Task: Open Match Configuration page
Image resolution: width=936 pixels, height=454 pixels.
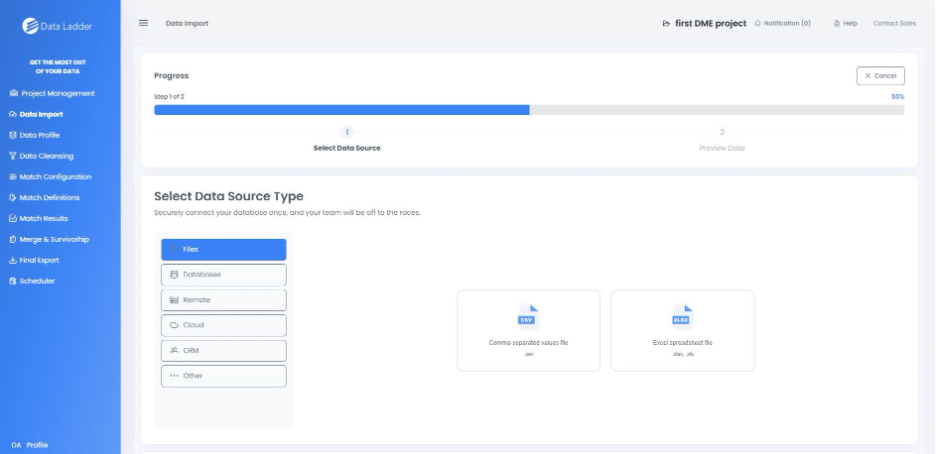Action: click(x=51, y=177)
